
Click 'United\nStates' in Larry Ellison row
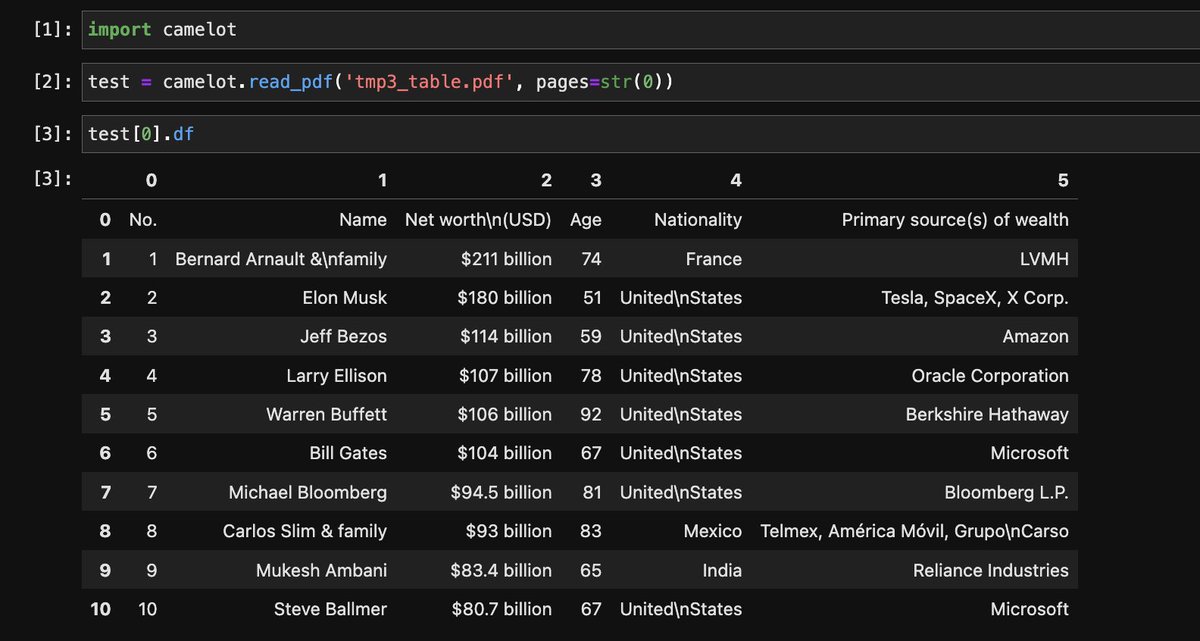pyautogui.click(x=681, y=376)
